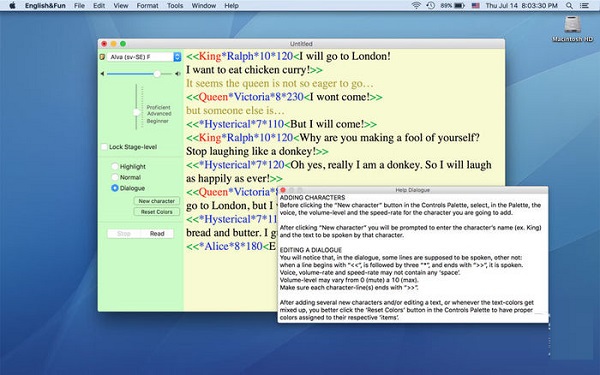Select the Dialogue radio button
600x375 pixels.
point(115,188)
